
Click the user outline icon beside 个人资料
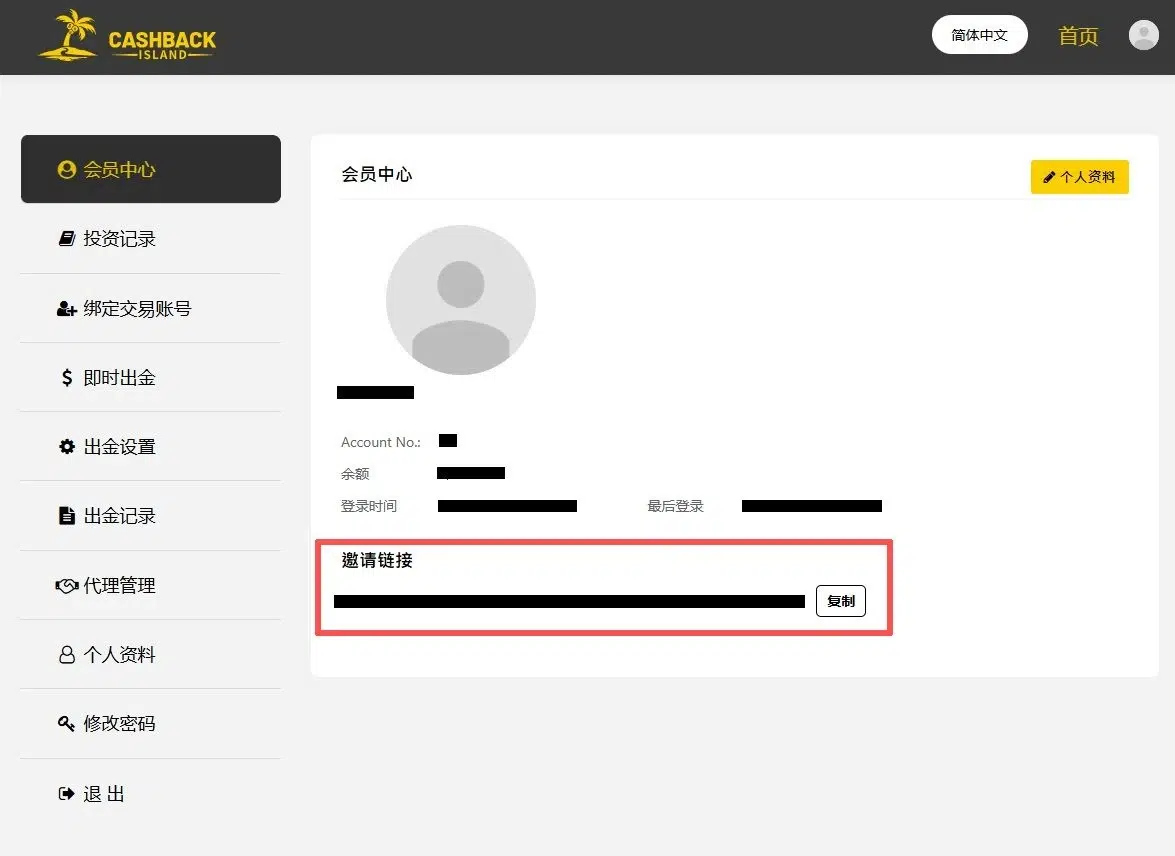pos(67,654)
